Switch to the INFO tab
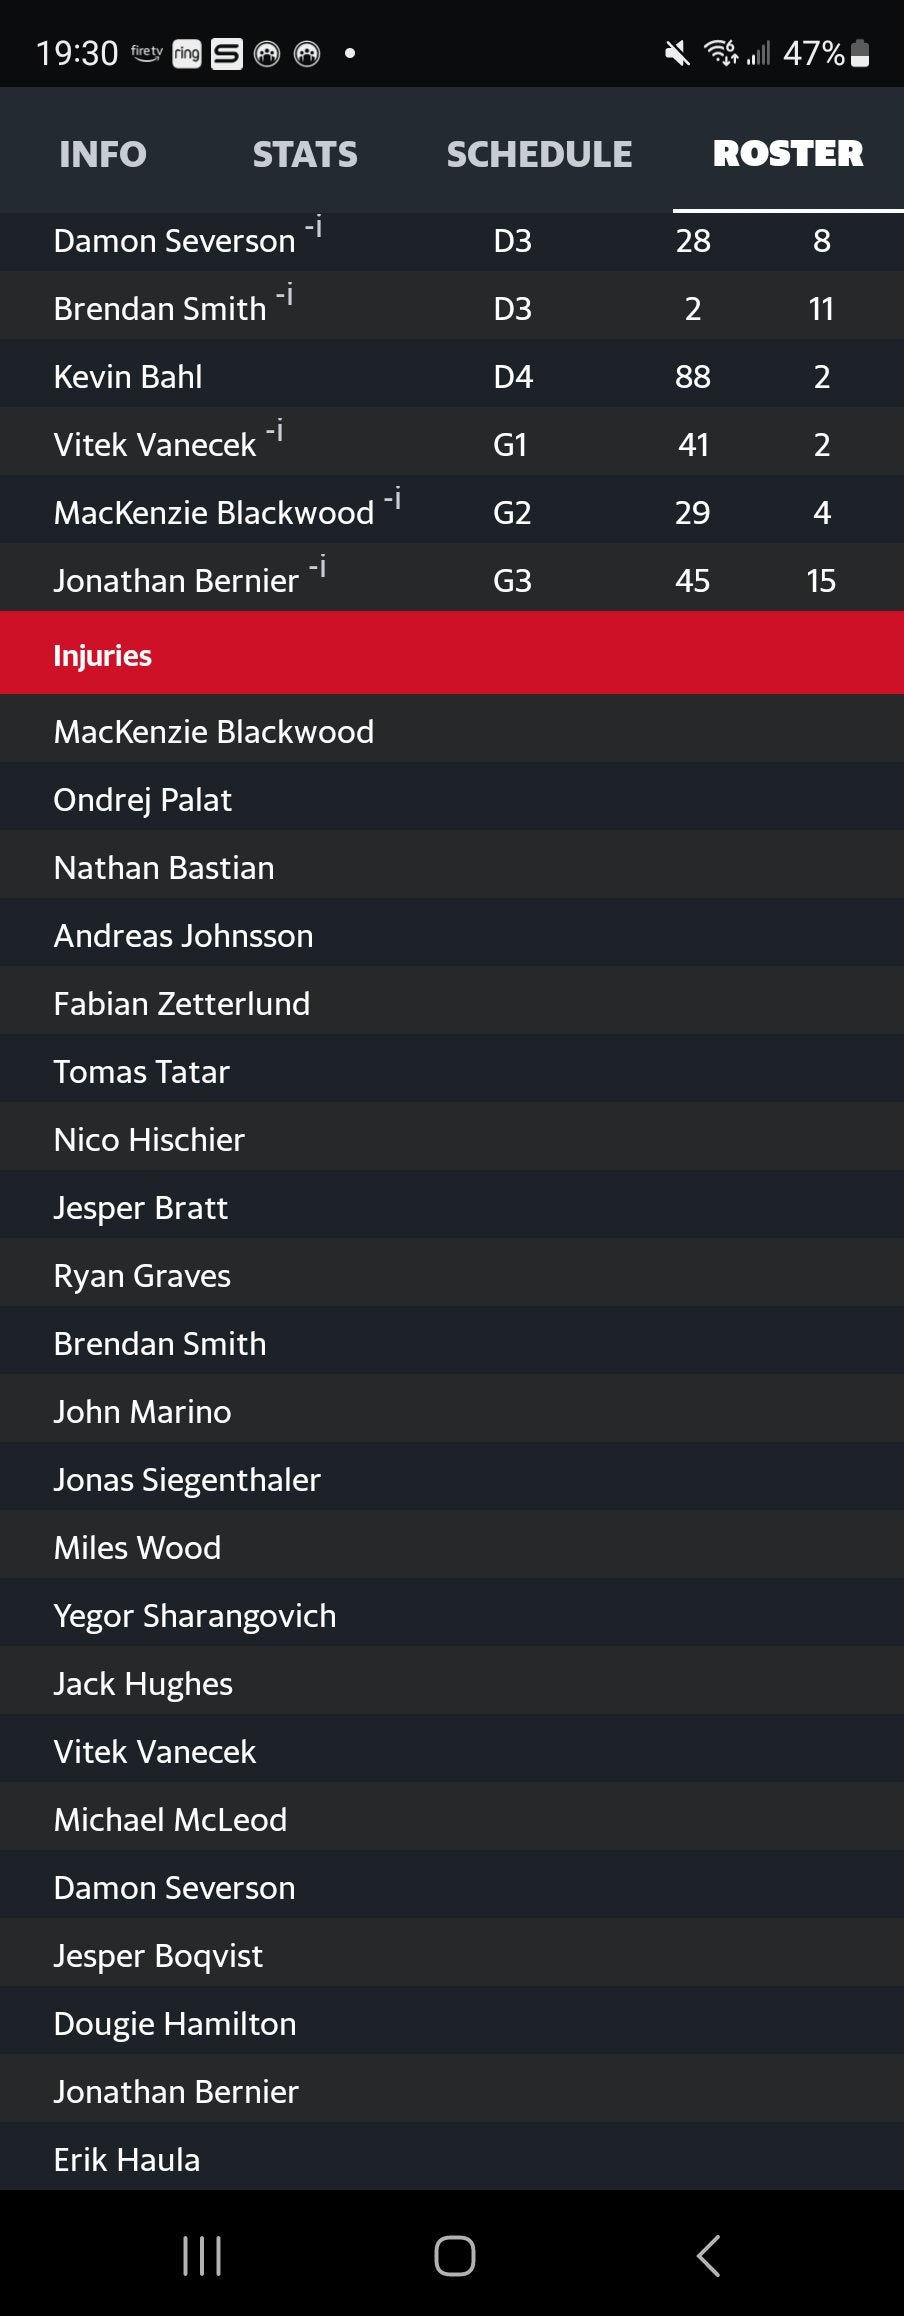 [x=102, y=154]
